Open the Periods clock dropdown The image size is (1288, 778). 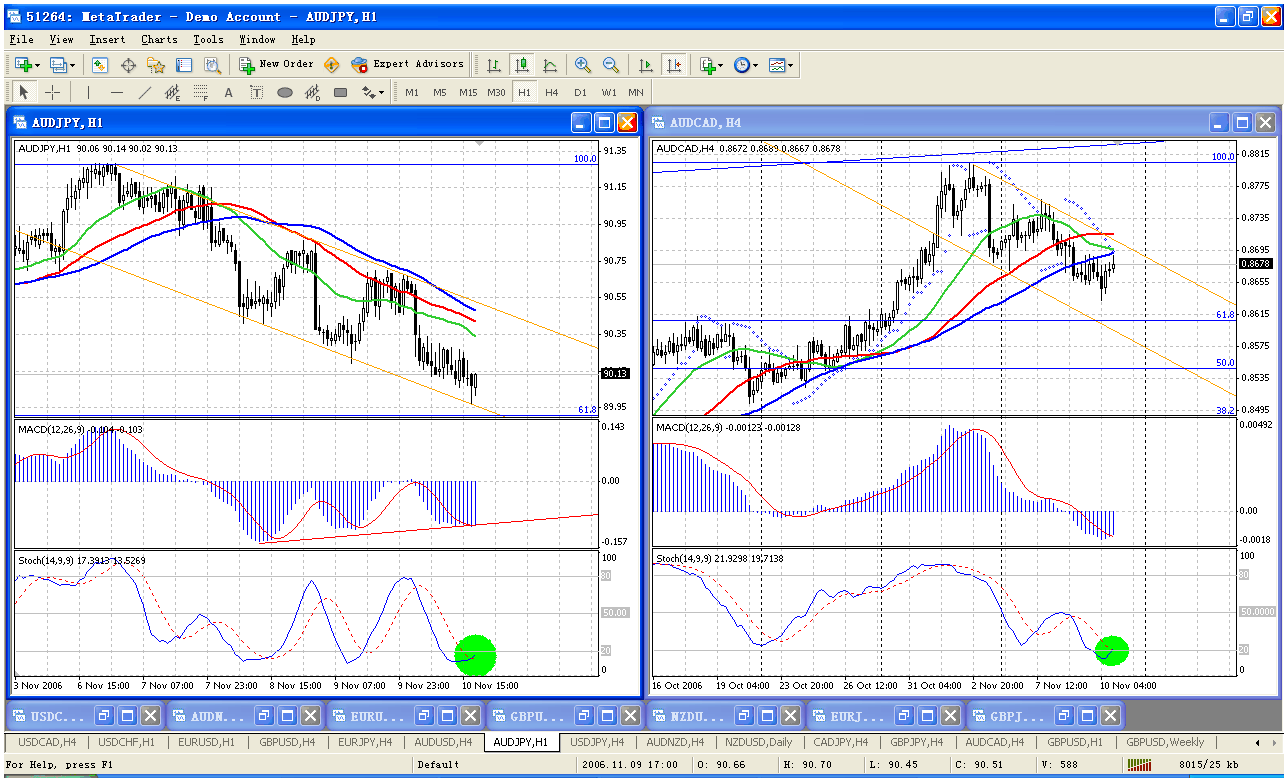(x=745, y=65)
